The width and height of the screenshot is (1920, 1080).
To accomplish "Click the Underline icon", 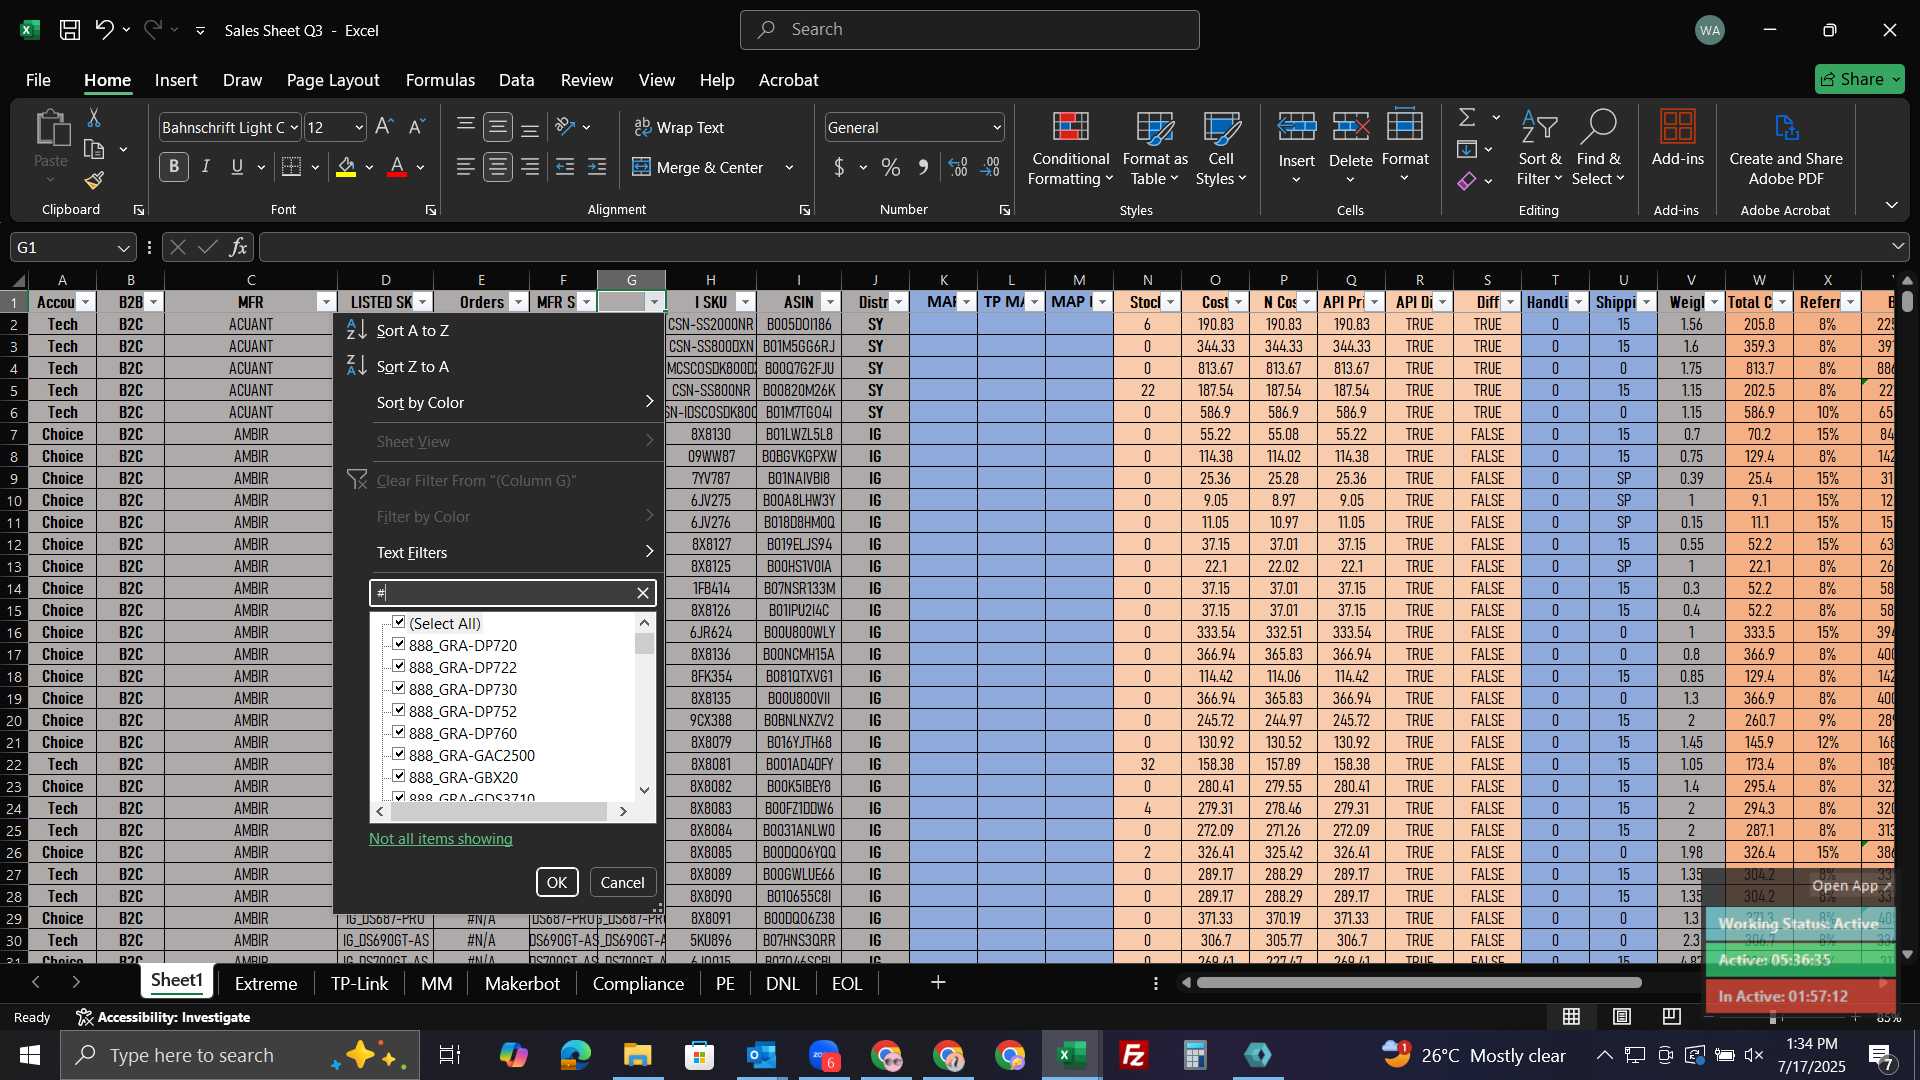I will coord(237,167).
